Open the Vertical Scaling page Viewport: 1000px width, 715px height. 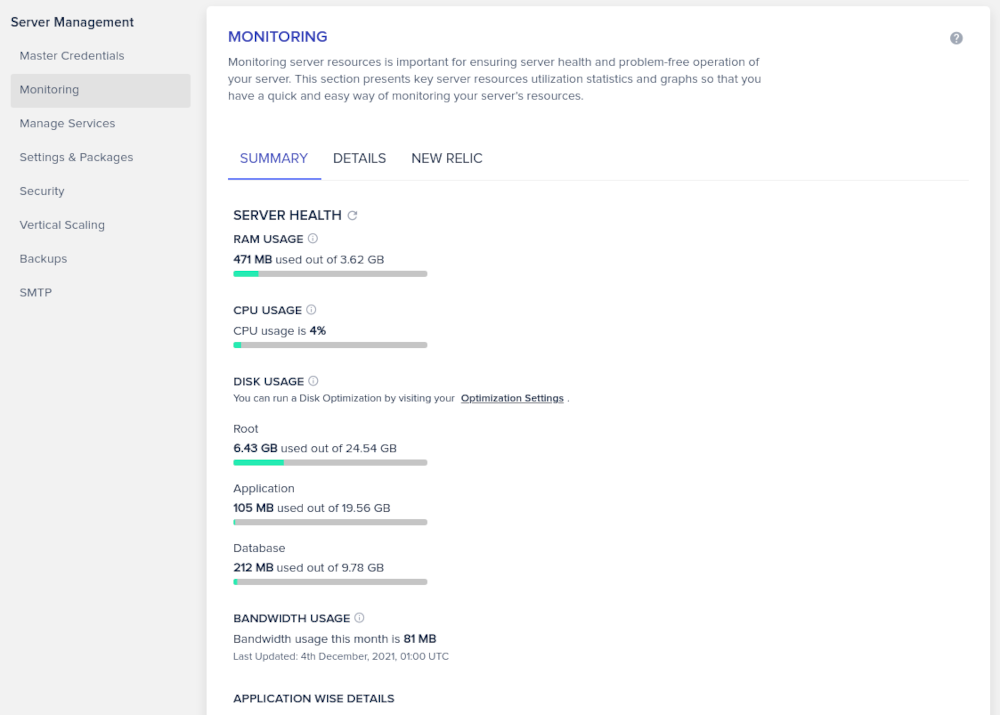click(x=62, y=225)
